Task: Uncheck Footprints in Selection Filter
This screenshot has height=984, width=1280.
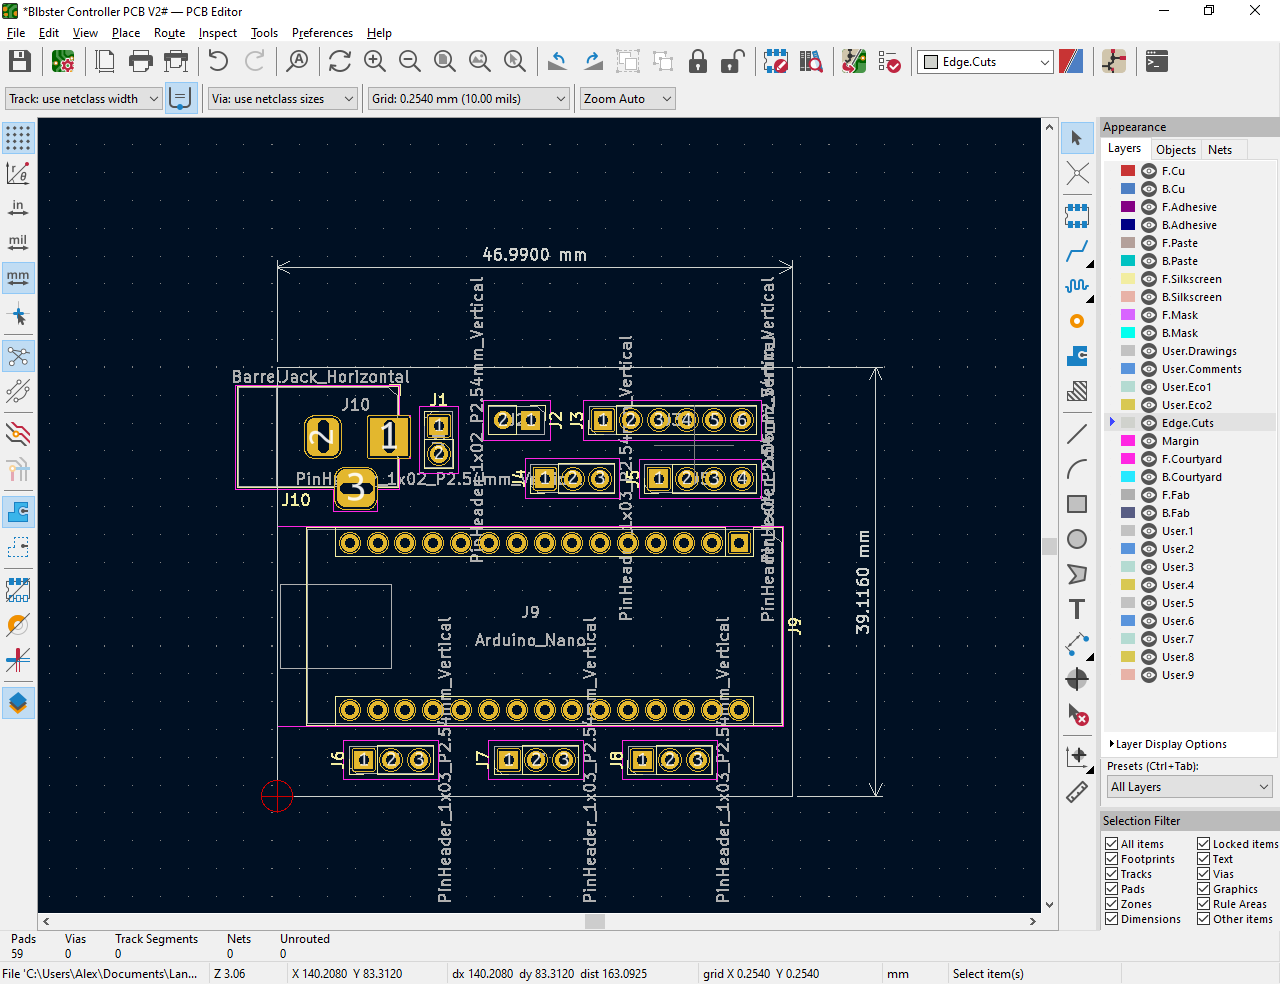Action: pos(1111,859)
